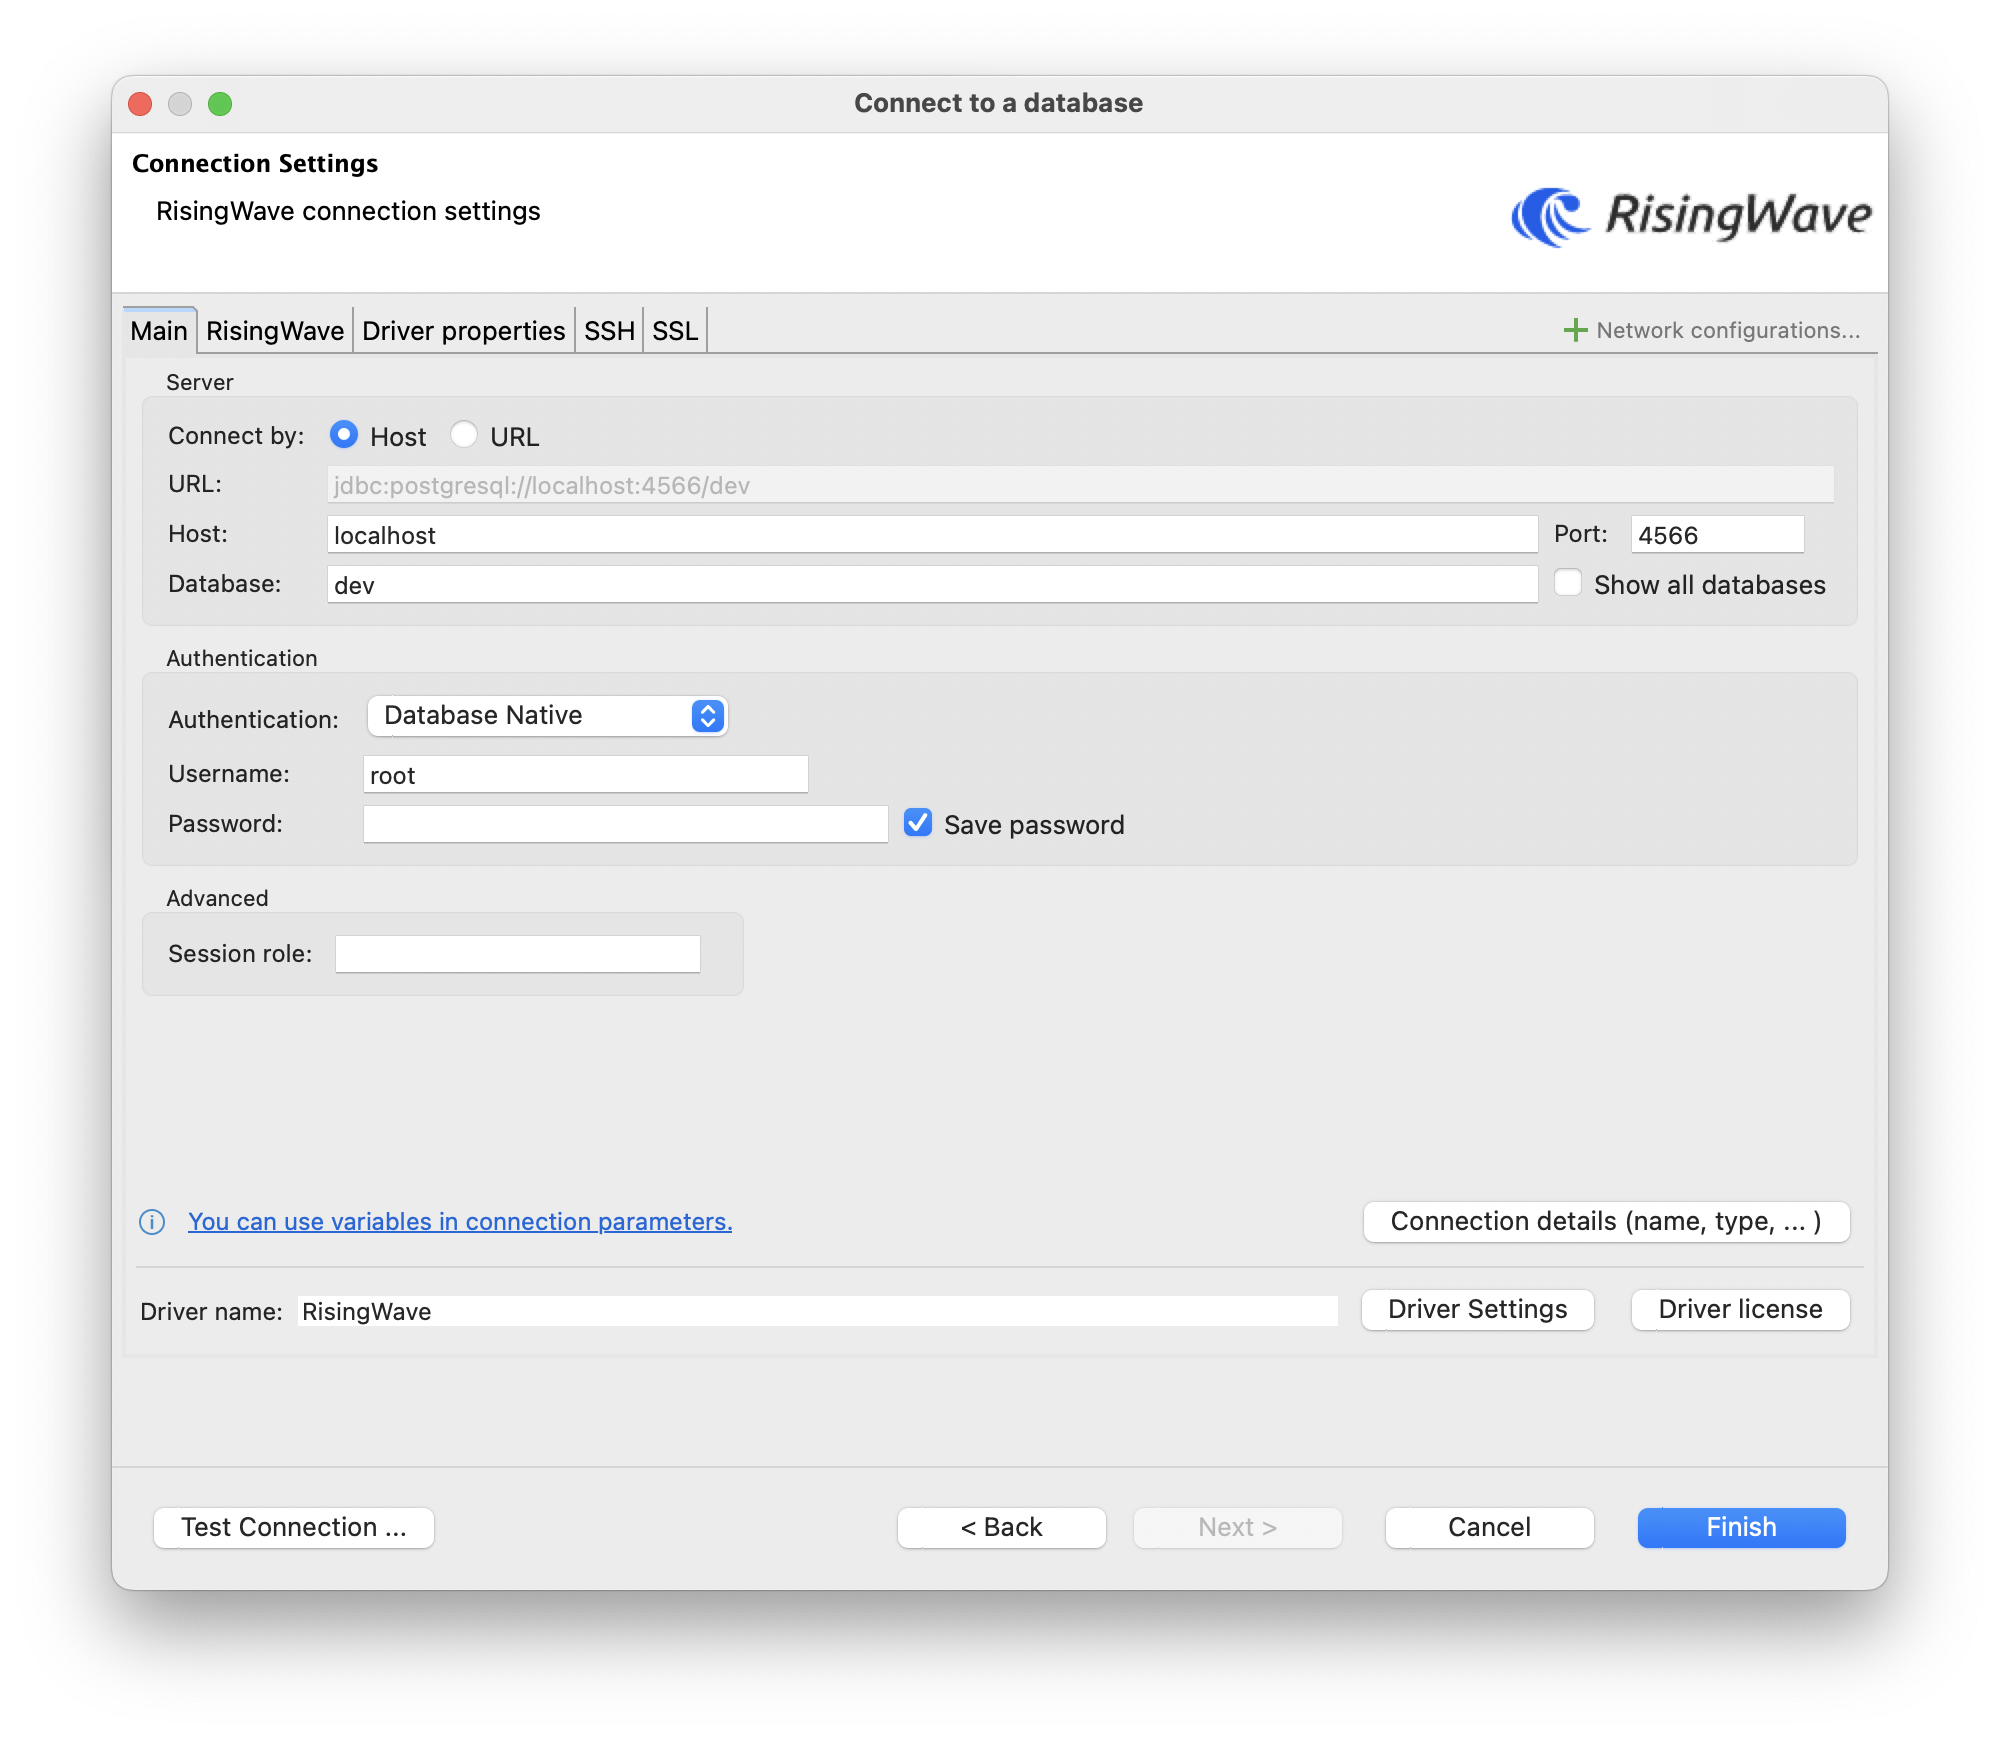This screenshot has height=1738, width=2000.
Task: Open the RisingWave tab
Action: 275,330
